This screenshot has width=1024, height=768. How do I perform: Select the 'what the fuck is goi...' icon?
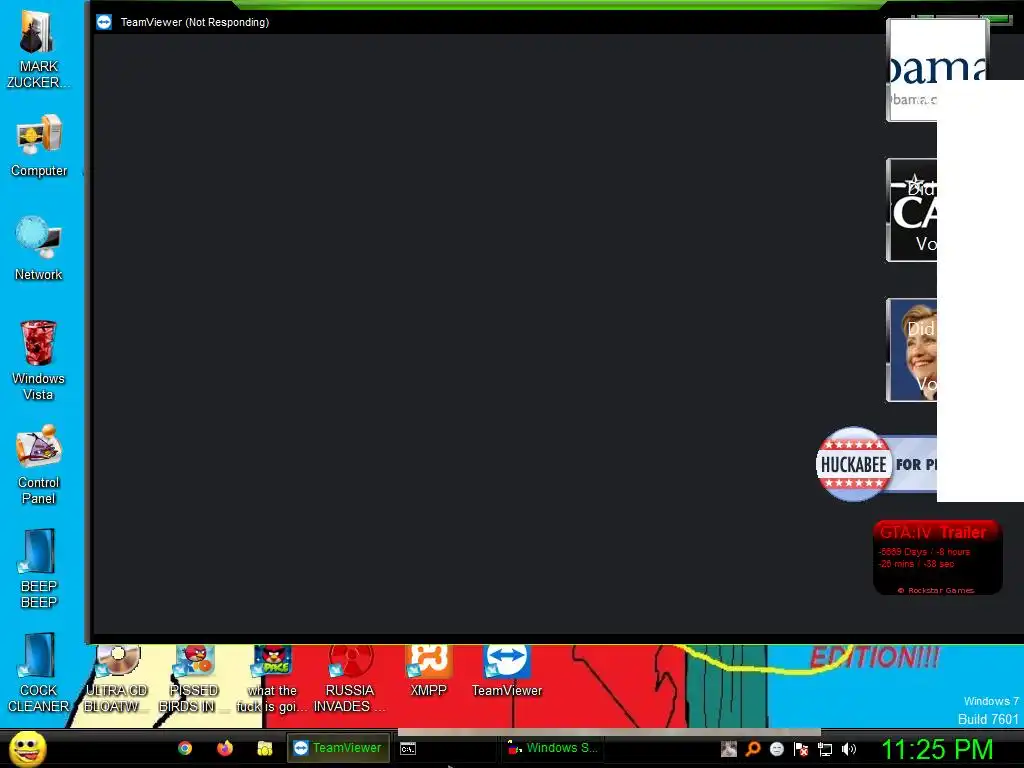pyautogui.click(x=272, y=679)
